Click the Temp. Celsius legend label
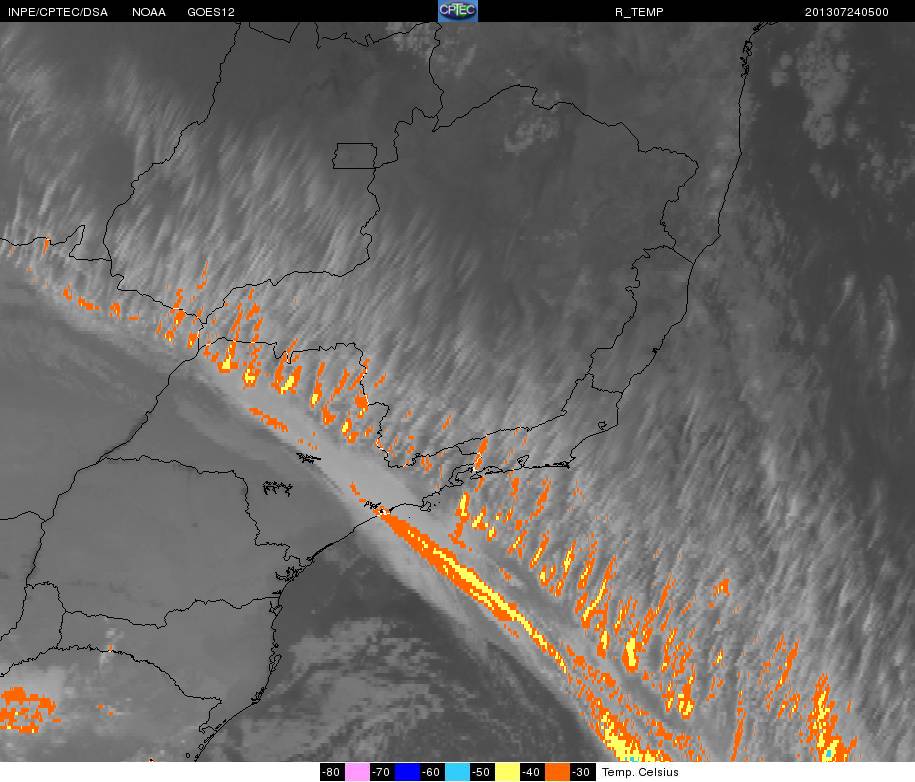Image resolution: width=915 pixels, height=782 pixels. pyautogui.click(x=640, y=772)
